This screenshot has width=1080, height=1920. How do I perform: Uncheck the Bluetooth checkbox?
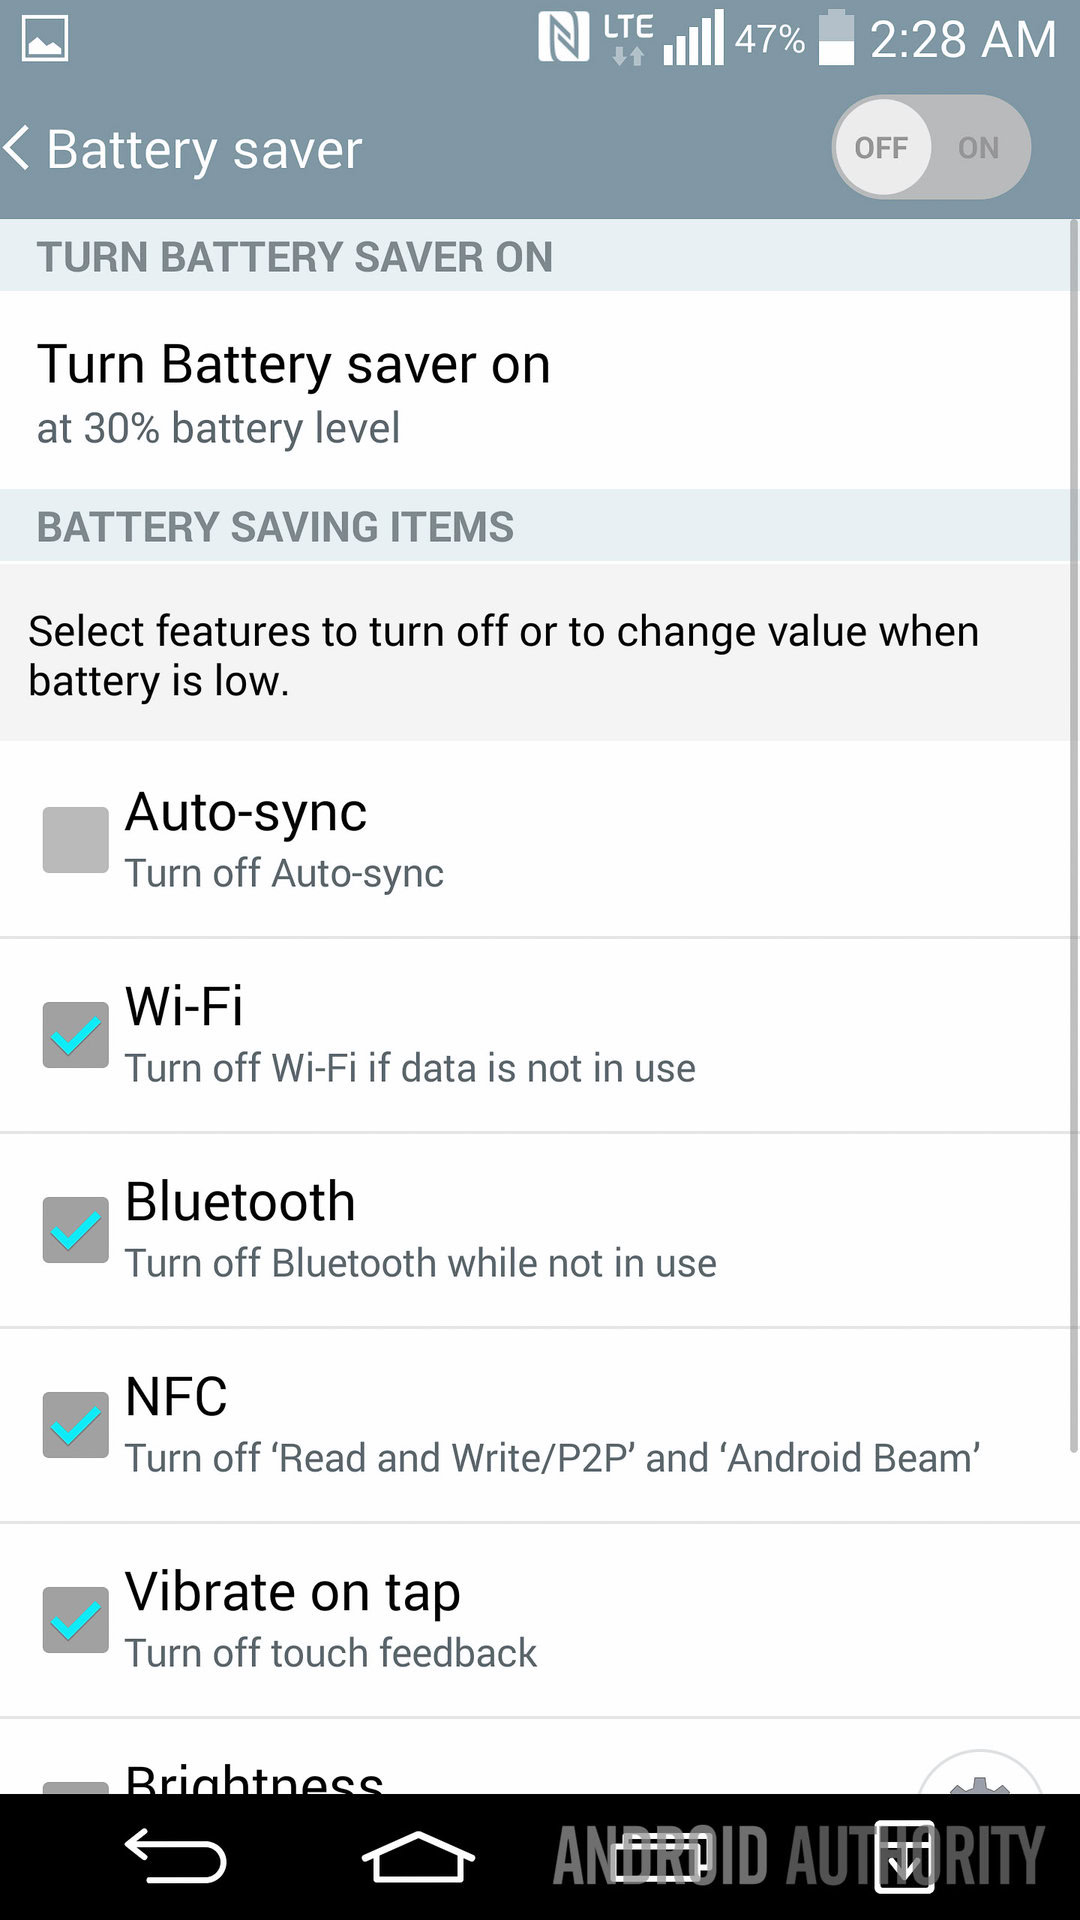point(75,1230)
